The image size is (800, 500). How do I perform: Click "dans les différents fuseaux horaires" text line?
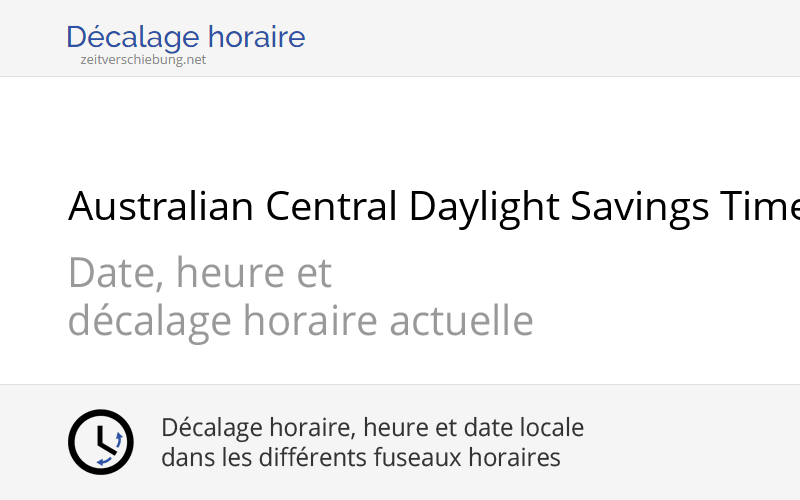(x=360, y=458)
